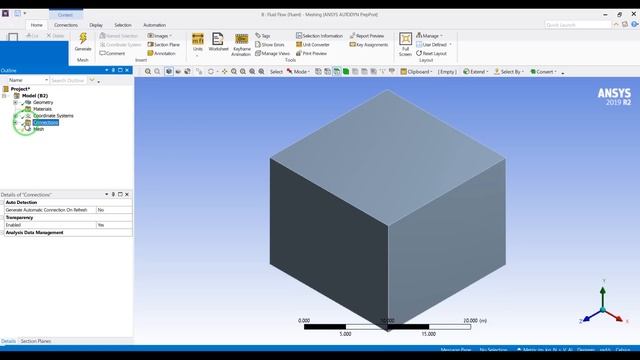The height and width of the screenshot is (360, 640).
Task: Open the Mode selection dropdown
Action: 298,71
